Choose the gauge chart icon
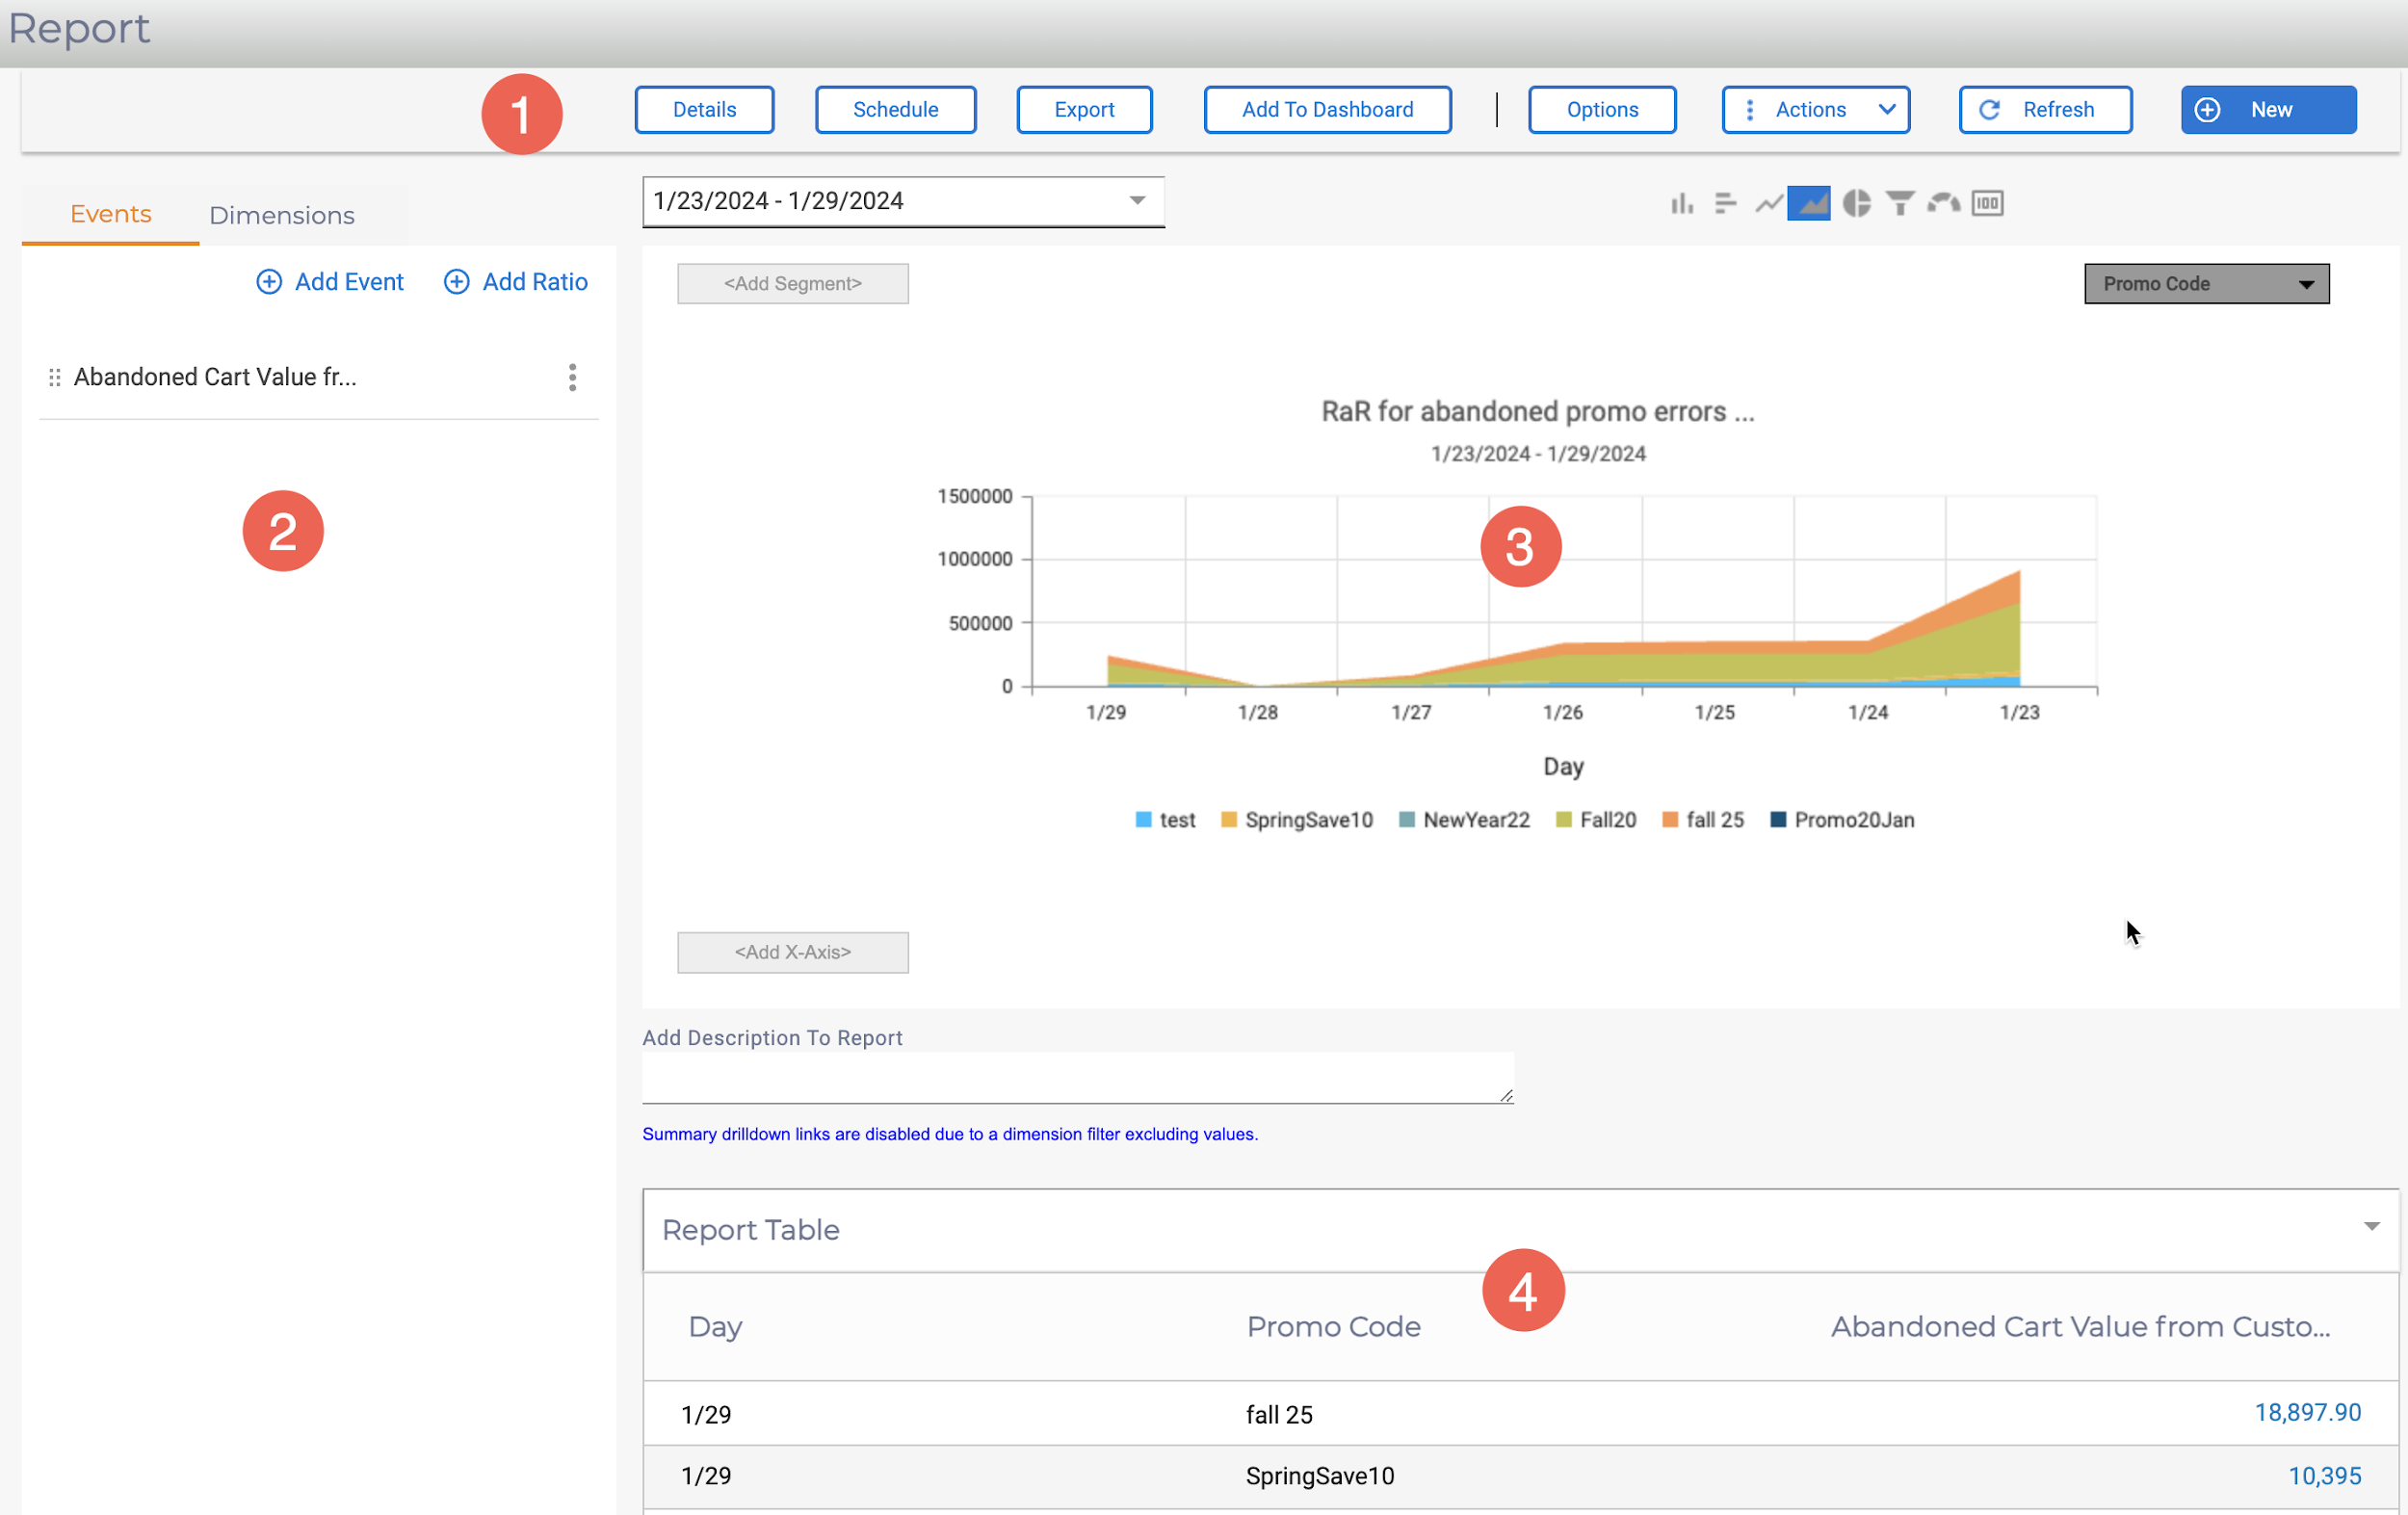The height and width of the screenshot is (1515, 2408). click(1943, 204)
